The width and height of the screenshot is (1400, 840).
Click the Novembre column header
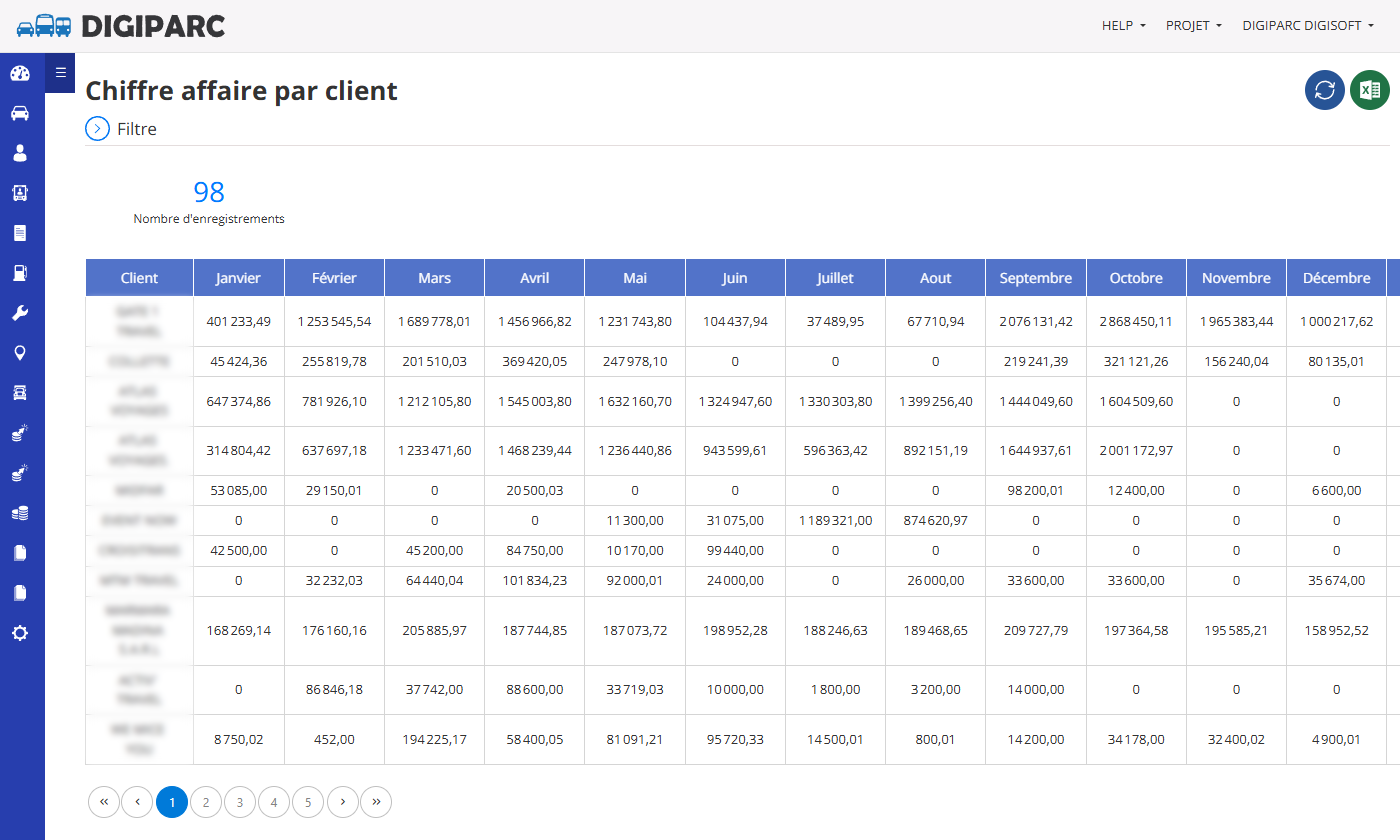tap(1236, 278)
